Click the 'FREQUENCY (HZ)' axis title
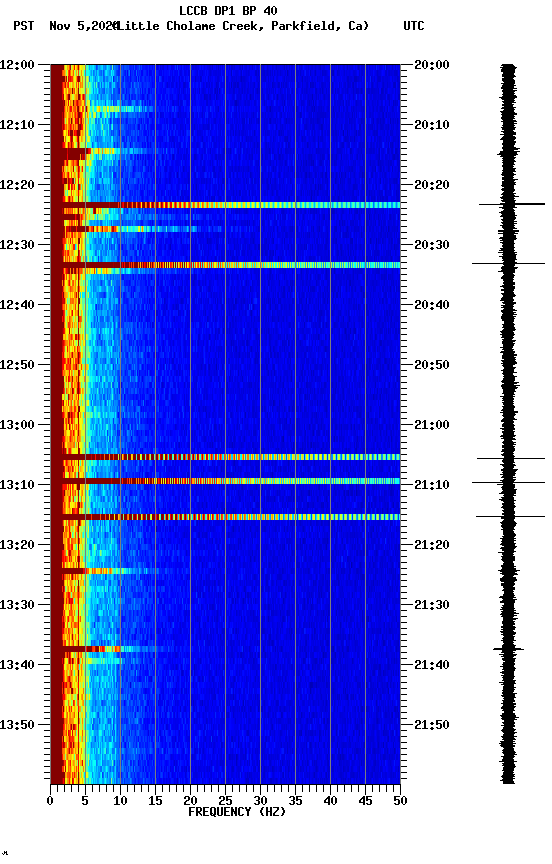 pyautogui.click(x=237, y=813)
